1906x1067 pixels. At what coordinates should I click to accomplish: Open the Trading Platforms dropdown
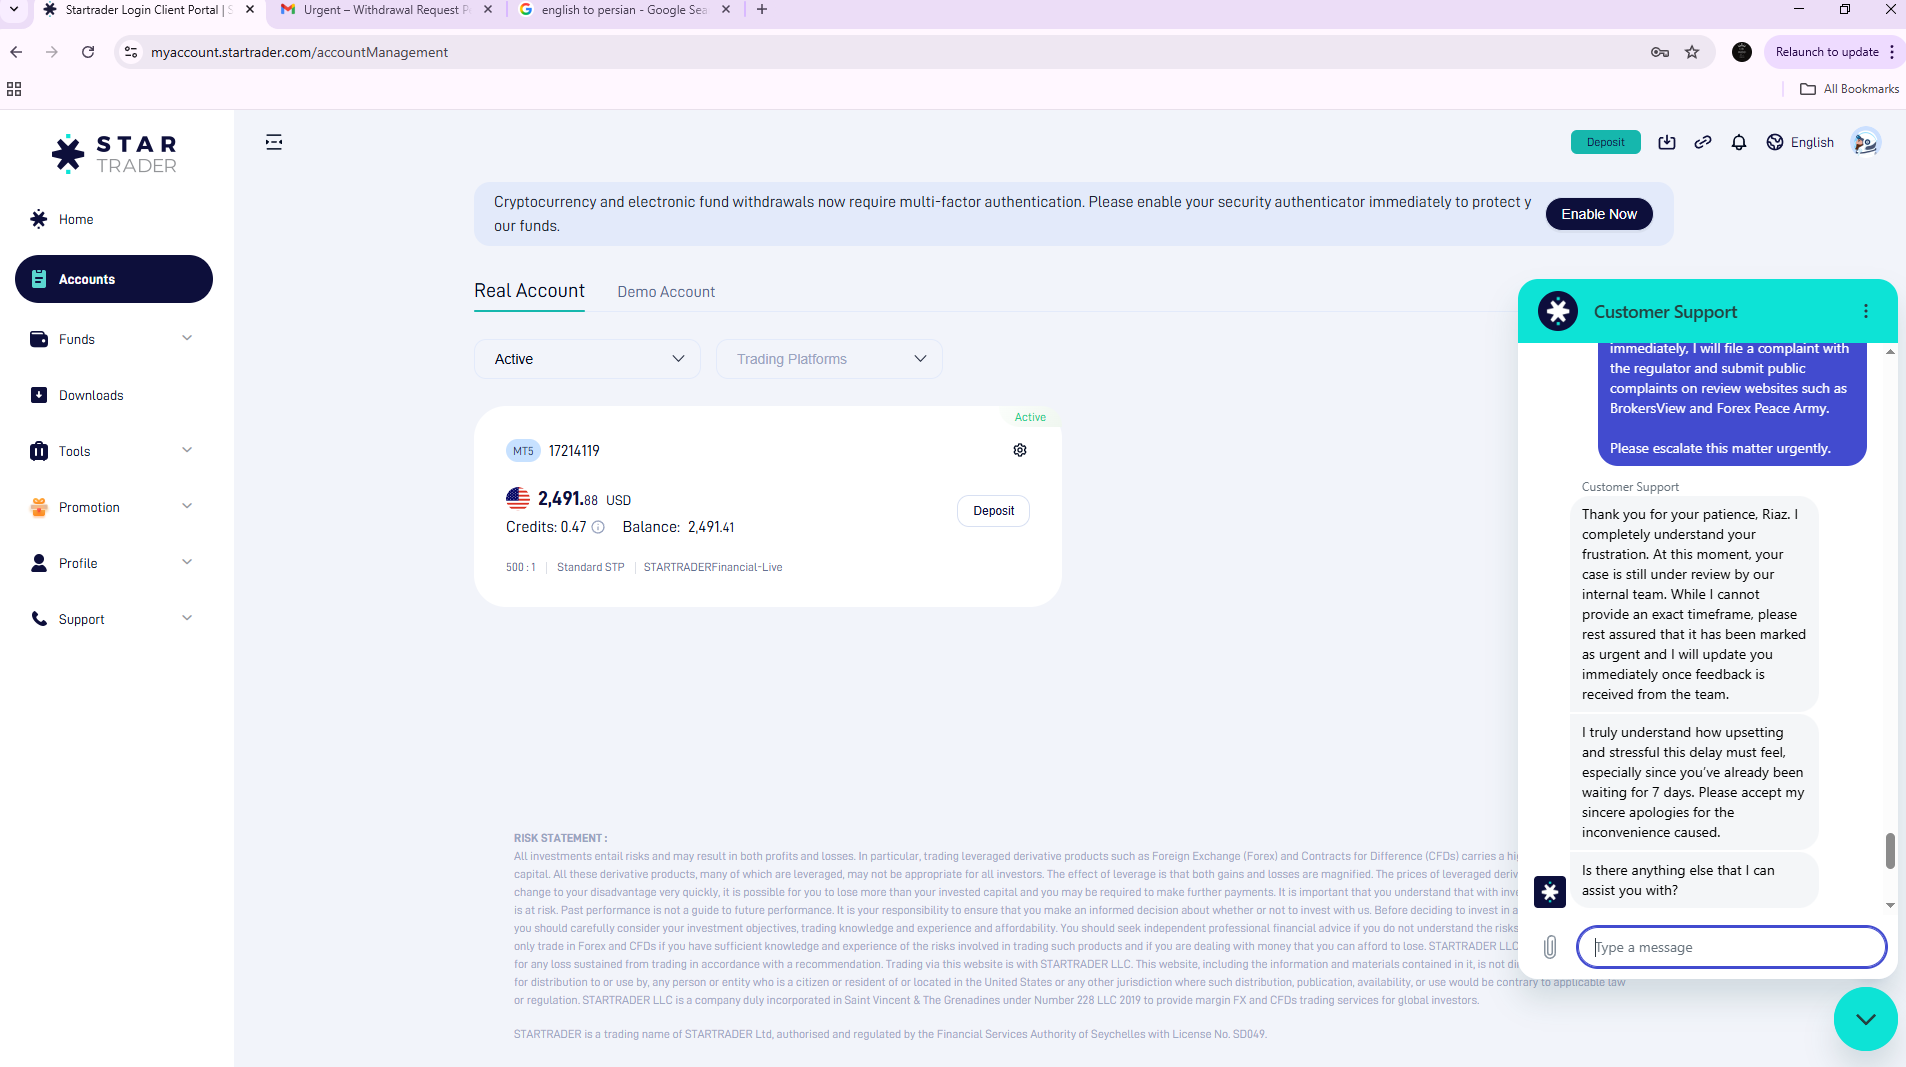pos(829,359)
